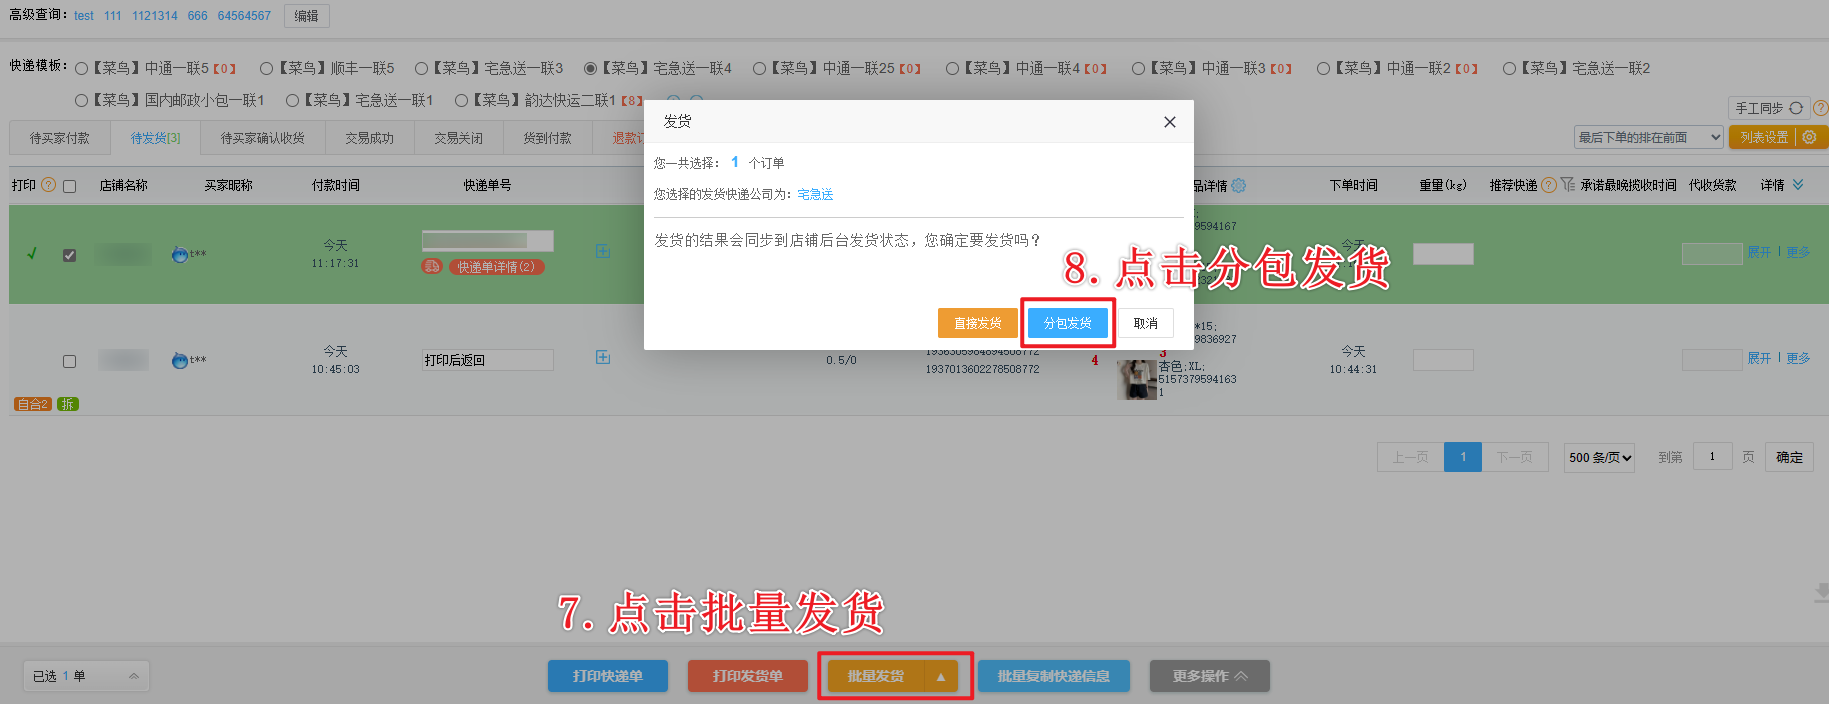Select the 【菜鸟】中通一联5 template radio
Image resolution: width=1829 pixels, height=704 pixels.
[x=82, y=69]
